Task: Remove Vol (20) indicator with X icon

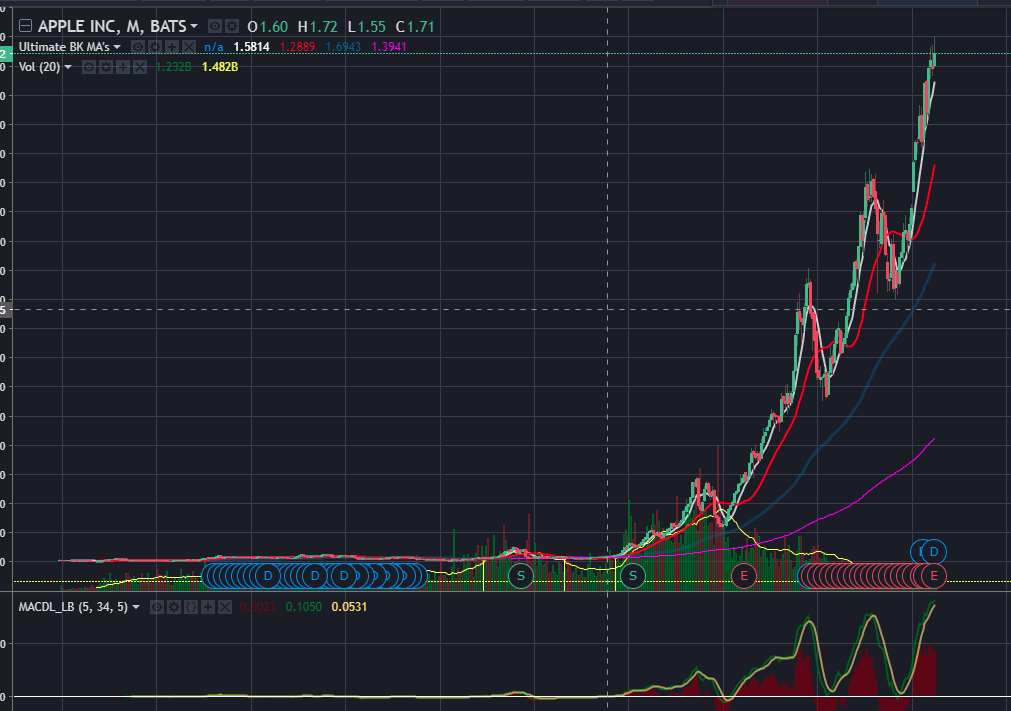Action: (139, 67)
